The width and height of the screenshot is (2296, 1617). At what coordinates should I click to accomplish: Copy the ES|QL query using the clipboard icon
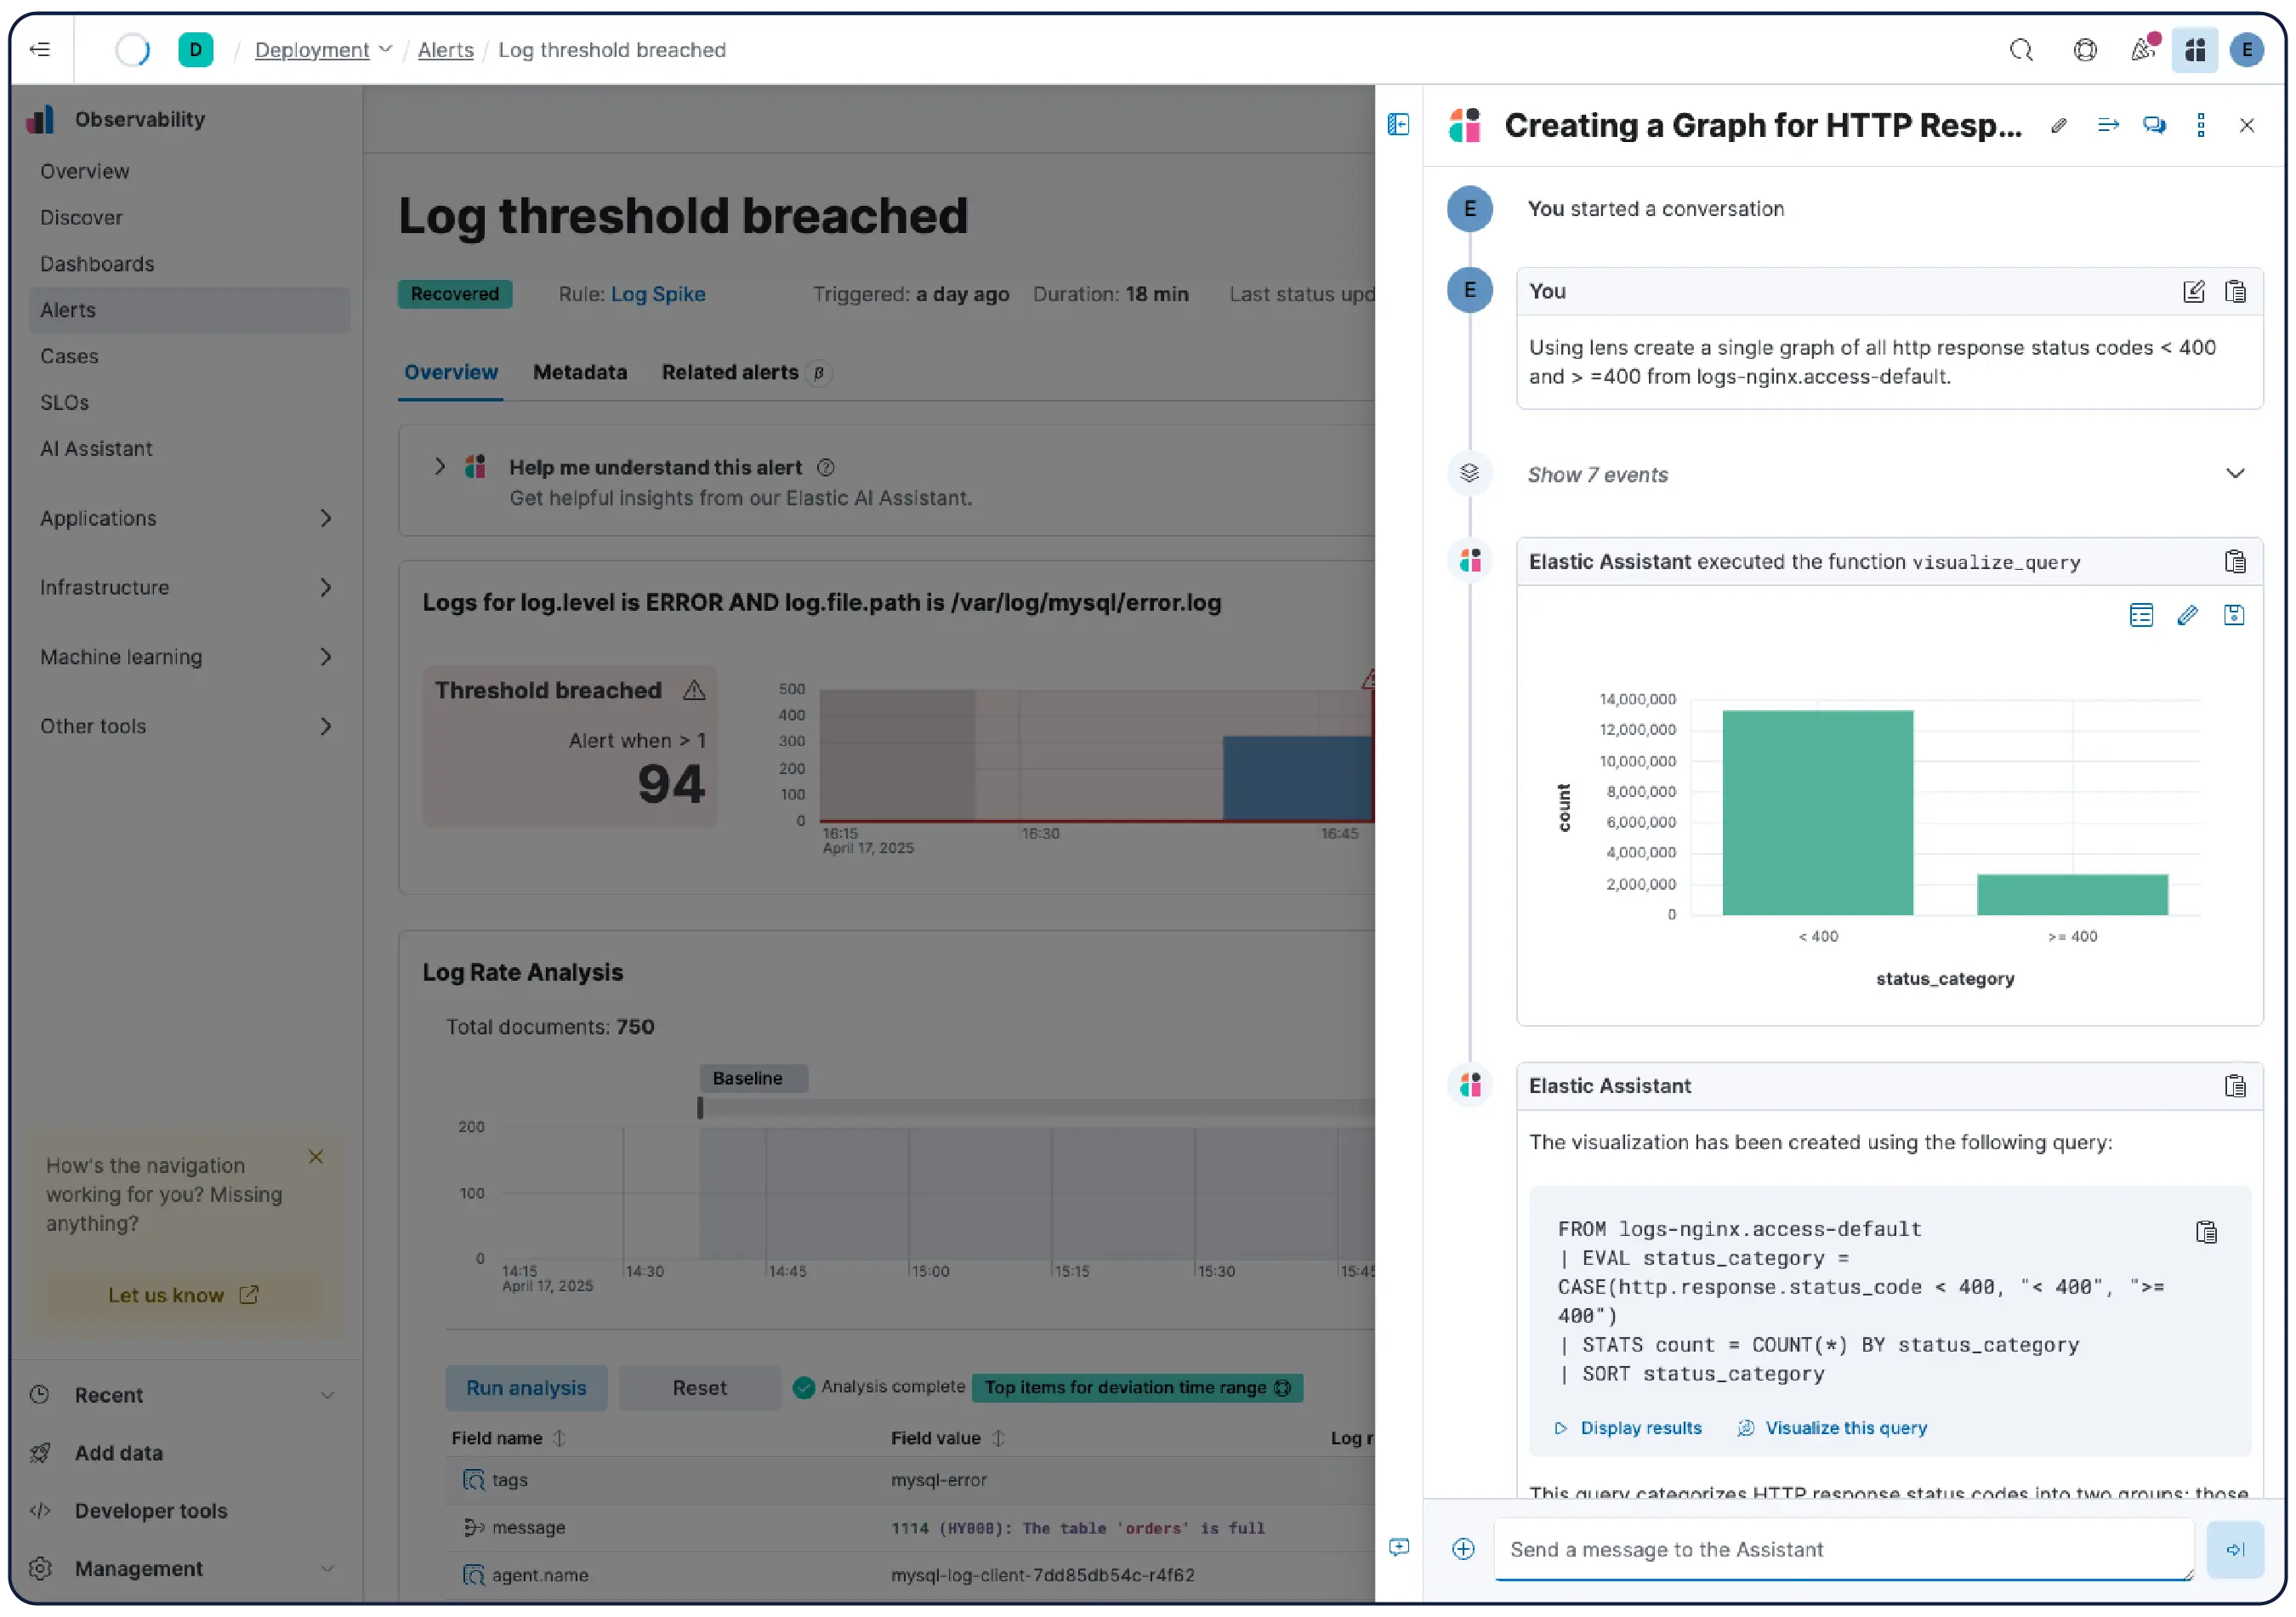[x=2207, y=1232]
